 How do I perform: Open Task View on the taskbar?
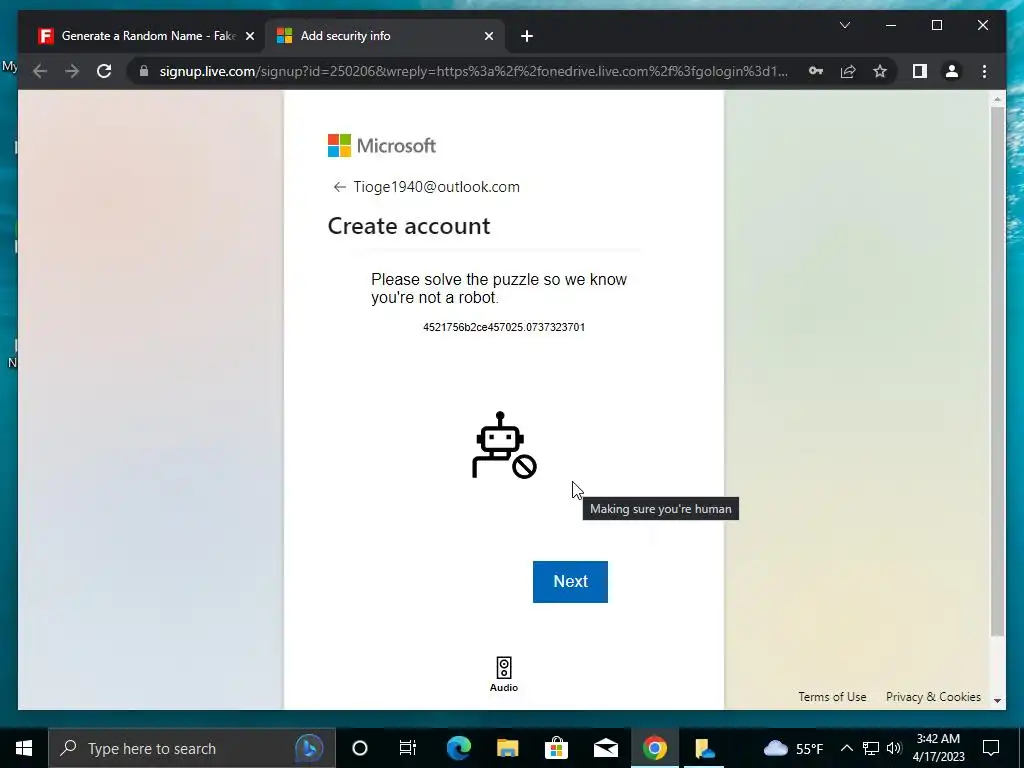pyautogui.click(x=408, y=748)
